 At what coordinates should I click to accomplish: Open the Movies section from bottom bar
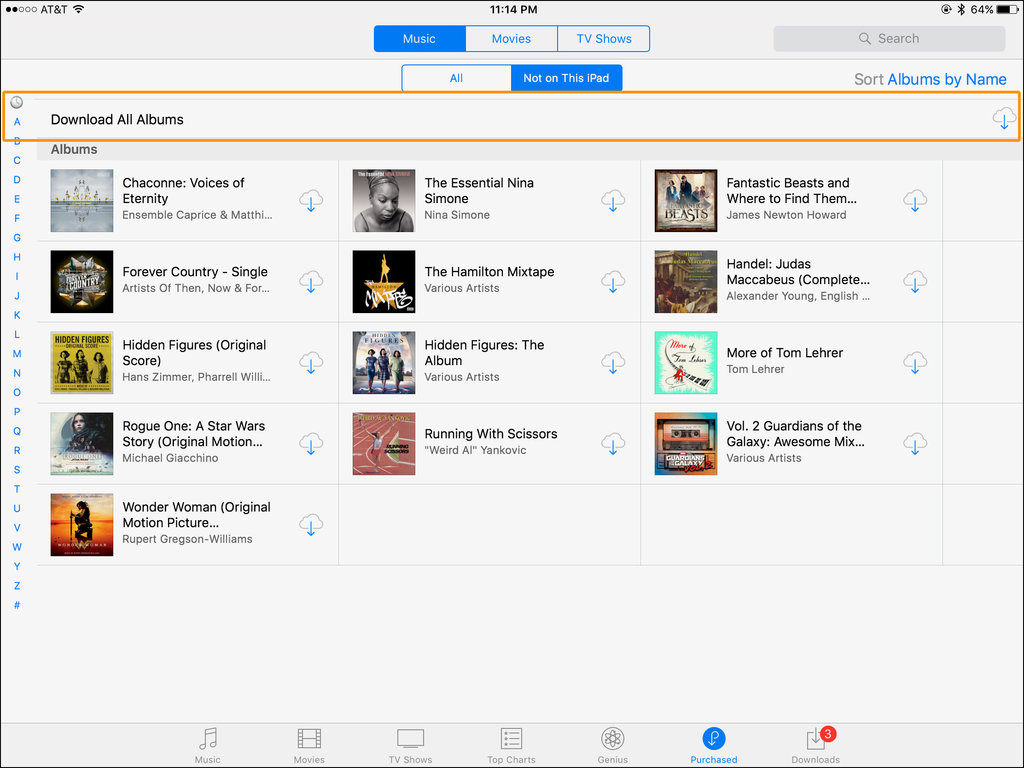pyautogui.click(x=308, y=745)
